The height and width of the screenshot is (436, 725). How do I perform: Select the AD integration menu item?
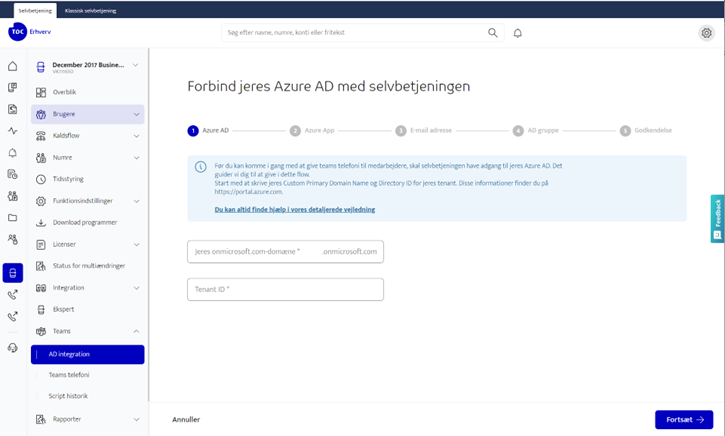click(x=88, y=354)
